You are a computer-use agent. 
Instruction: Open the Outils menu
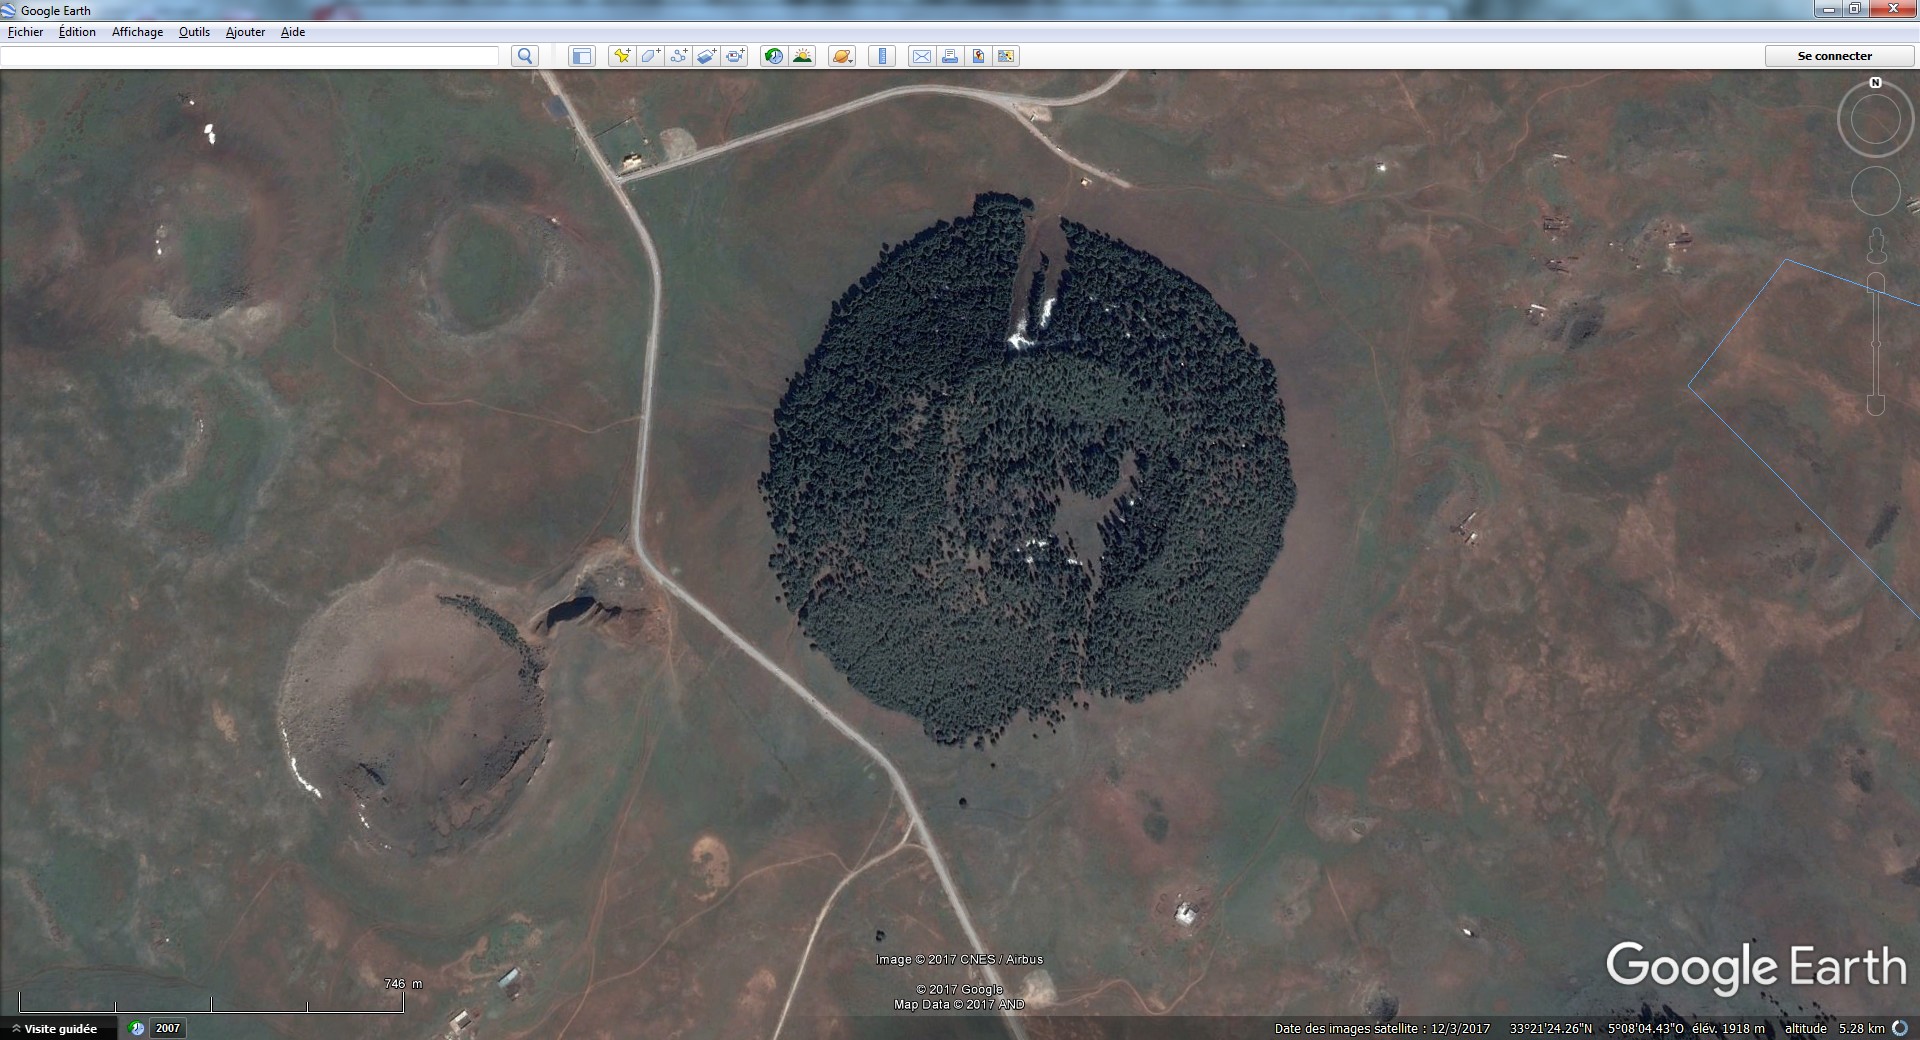194,32
